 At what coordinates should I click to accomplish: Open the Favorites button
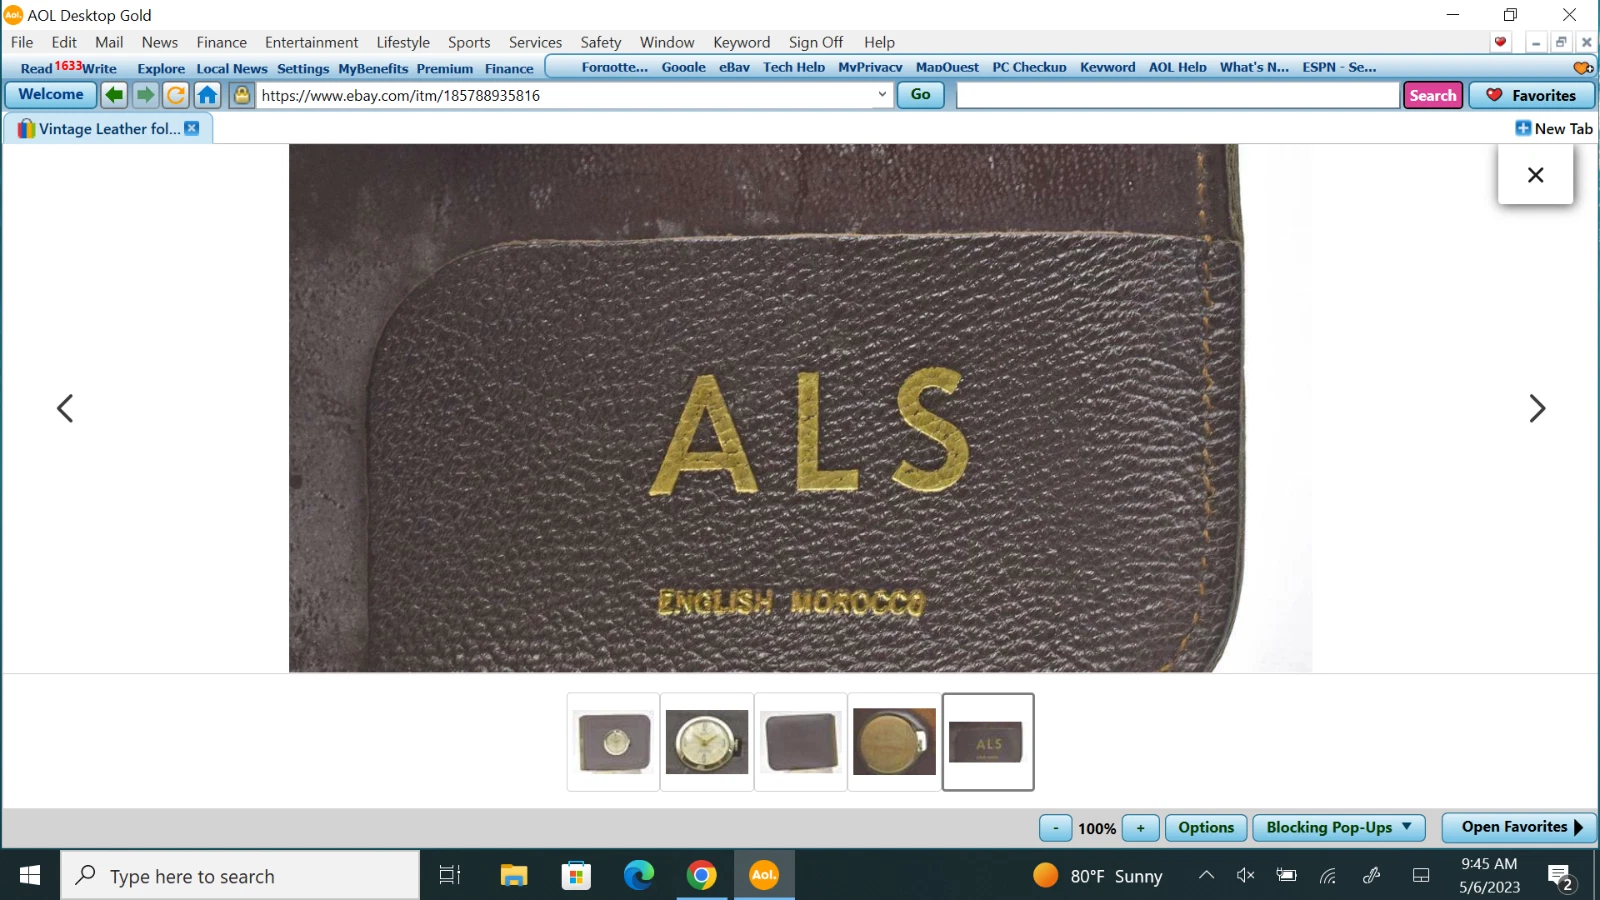pos(1532,95)
